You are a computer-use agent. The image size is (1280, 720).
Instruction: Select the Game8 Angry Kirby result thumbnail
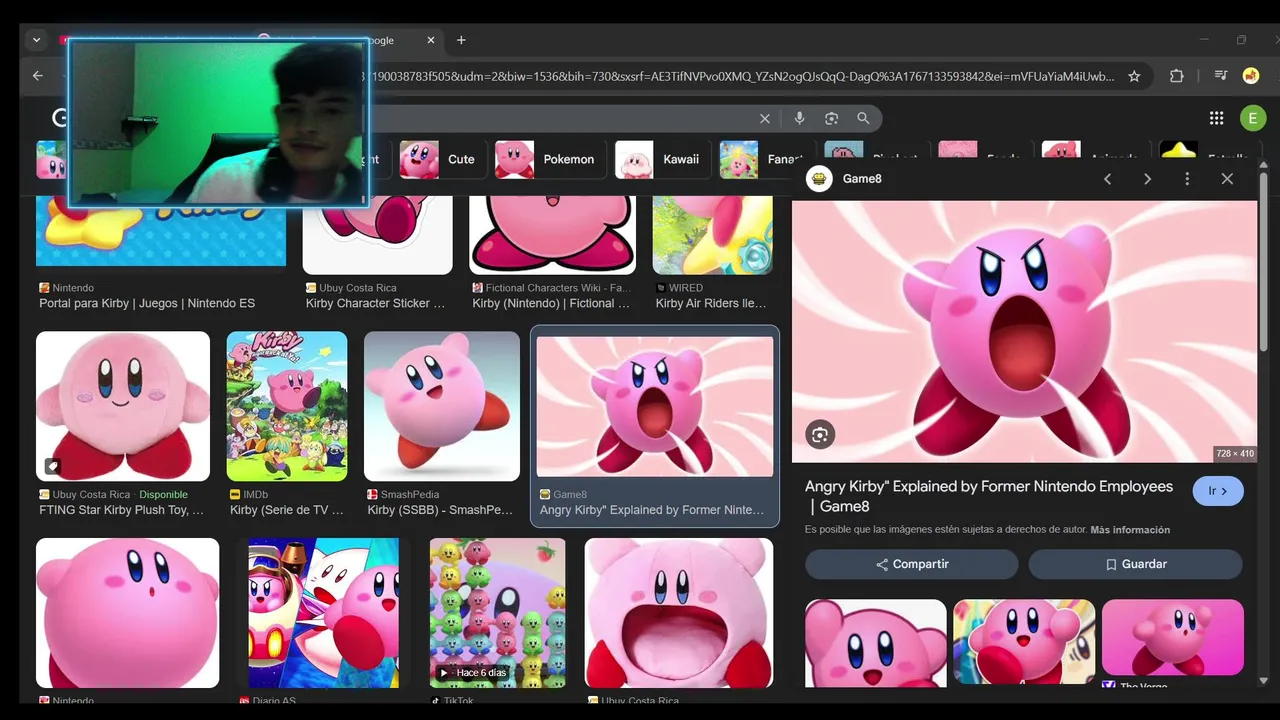(655, 406)
